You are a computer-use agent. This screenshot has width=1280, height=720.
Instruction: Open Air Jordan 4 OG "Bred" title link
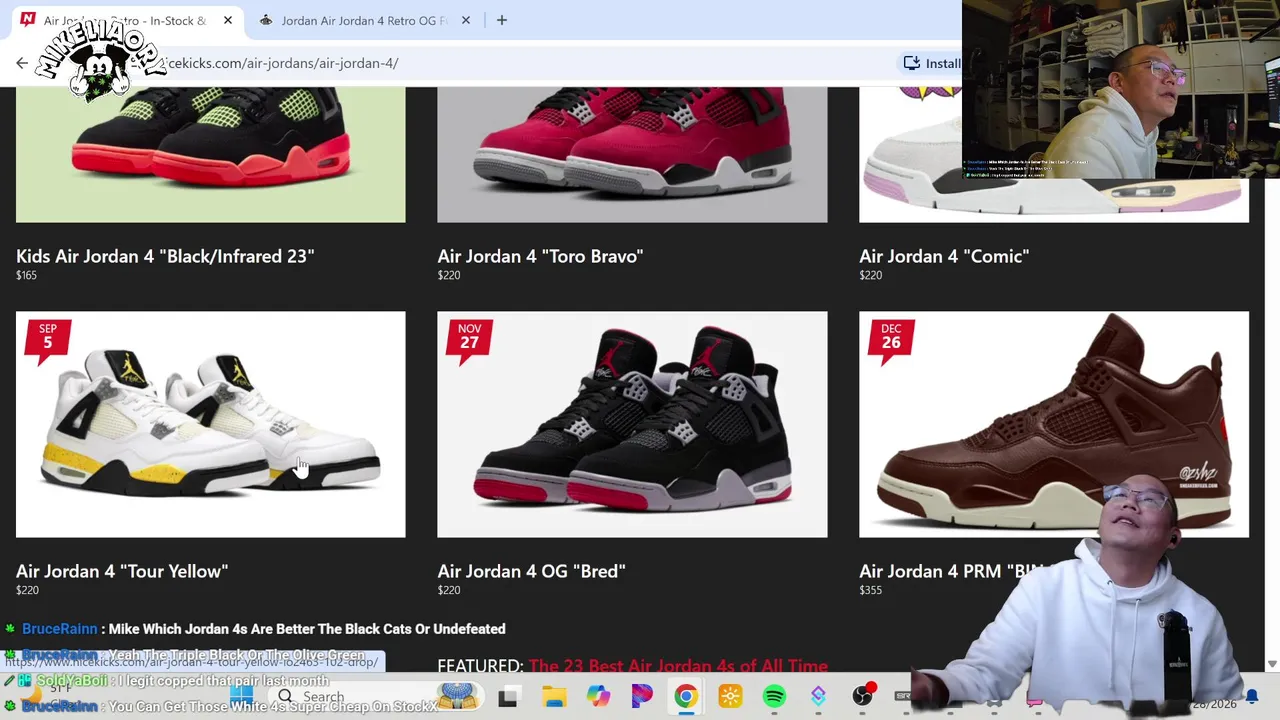point(531,571)
